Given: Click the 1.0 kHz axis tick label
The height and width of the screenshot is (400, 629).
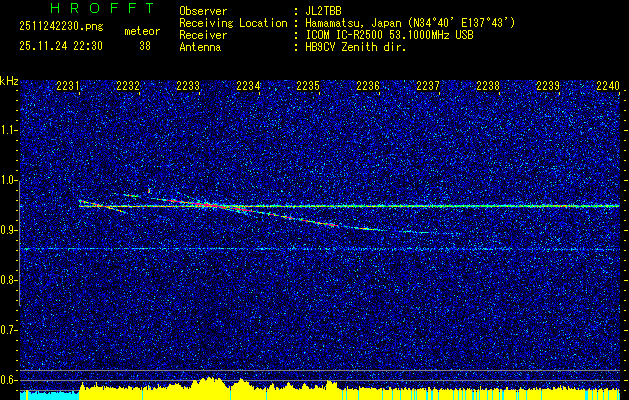Looking at the screenshot, I should (10, 180).
